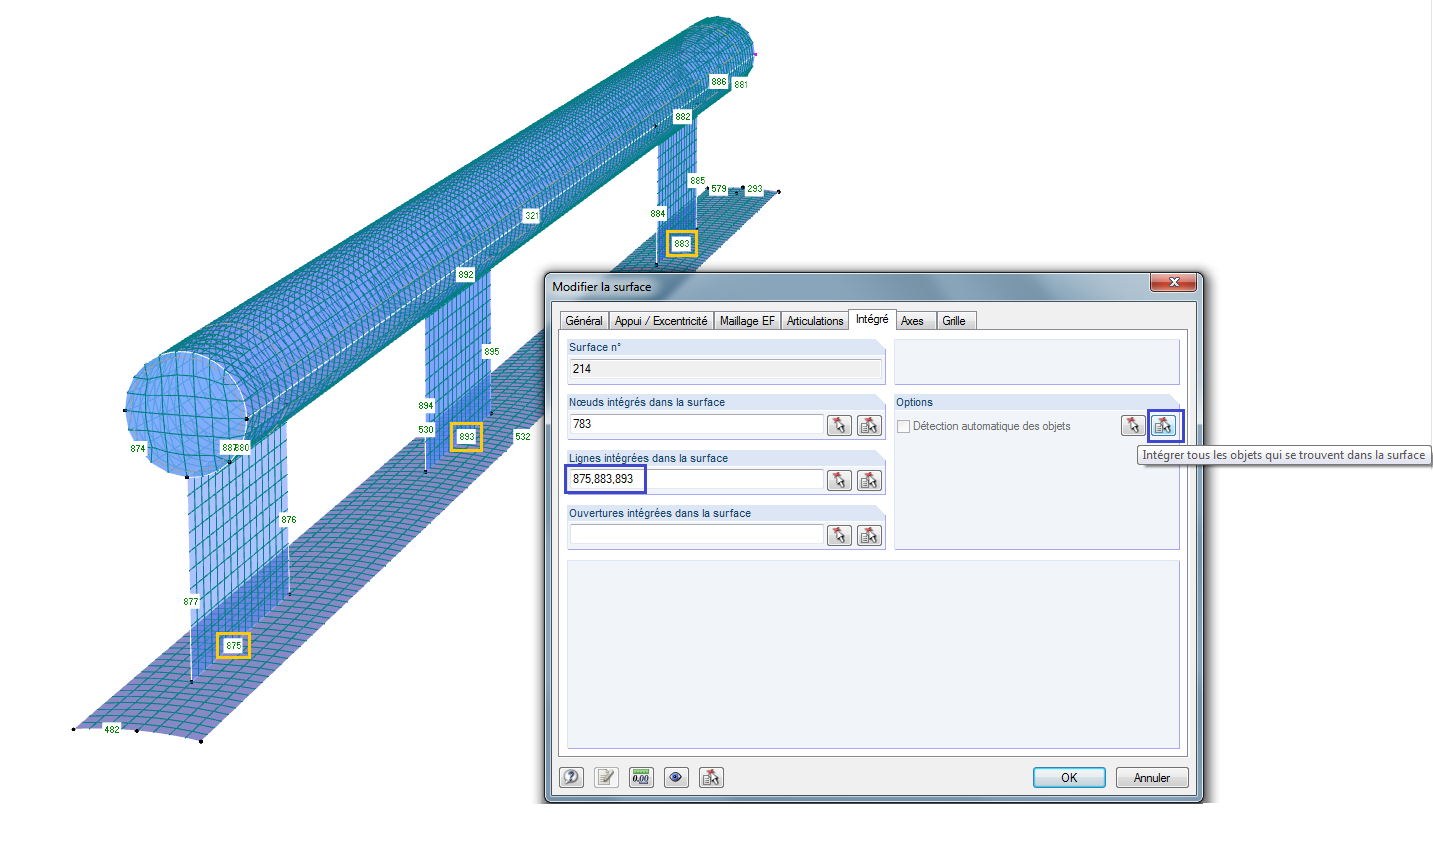Click label 293 on the base plate
The image size is (1433, 865).
pyautogui.click(x=755, y=189)
